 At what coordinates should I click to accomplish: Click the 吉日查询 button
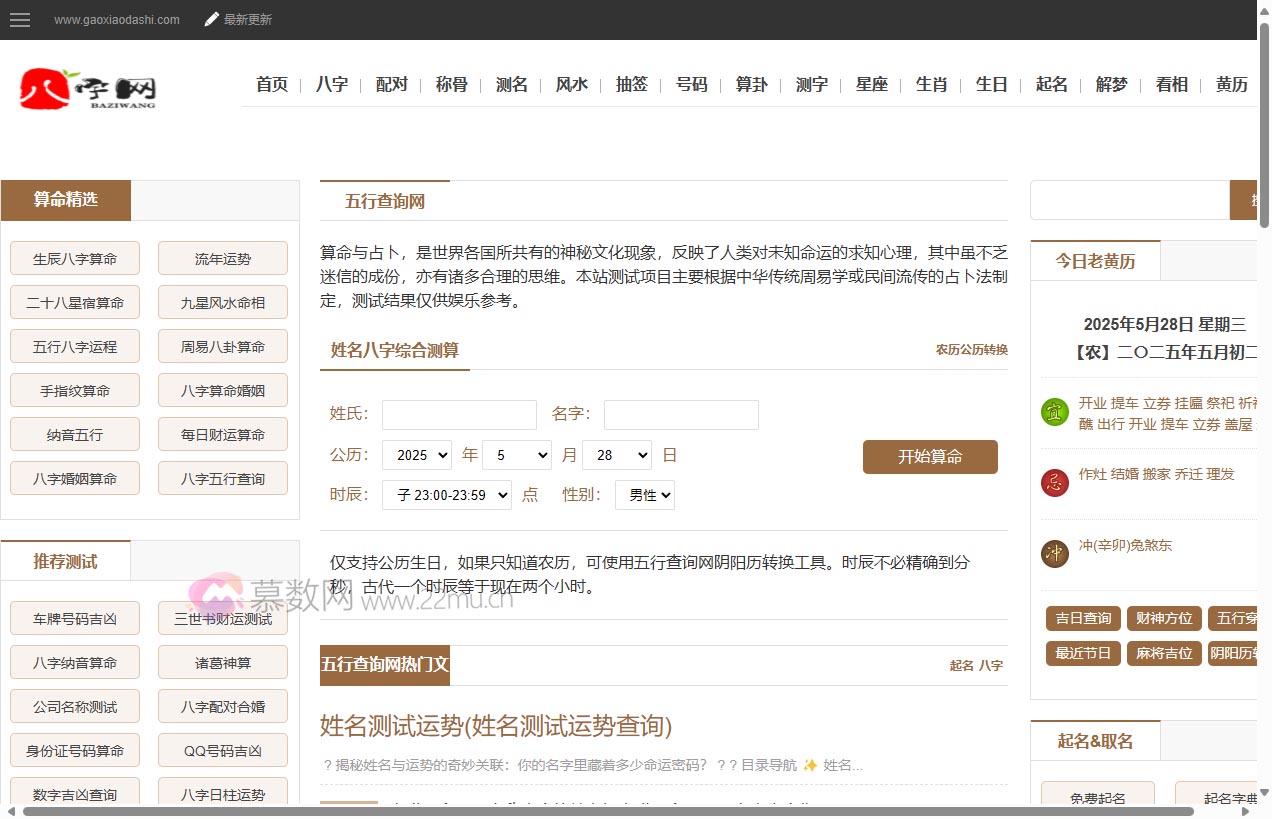tap(1083, 619)
